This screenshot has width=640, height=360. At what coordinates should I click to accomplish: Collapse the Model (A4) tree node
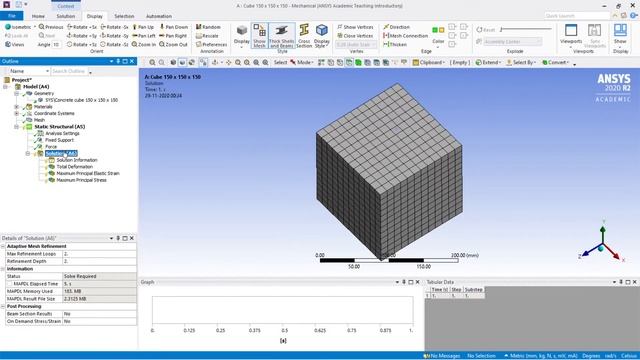[5, 87]
